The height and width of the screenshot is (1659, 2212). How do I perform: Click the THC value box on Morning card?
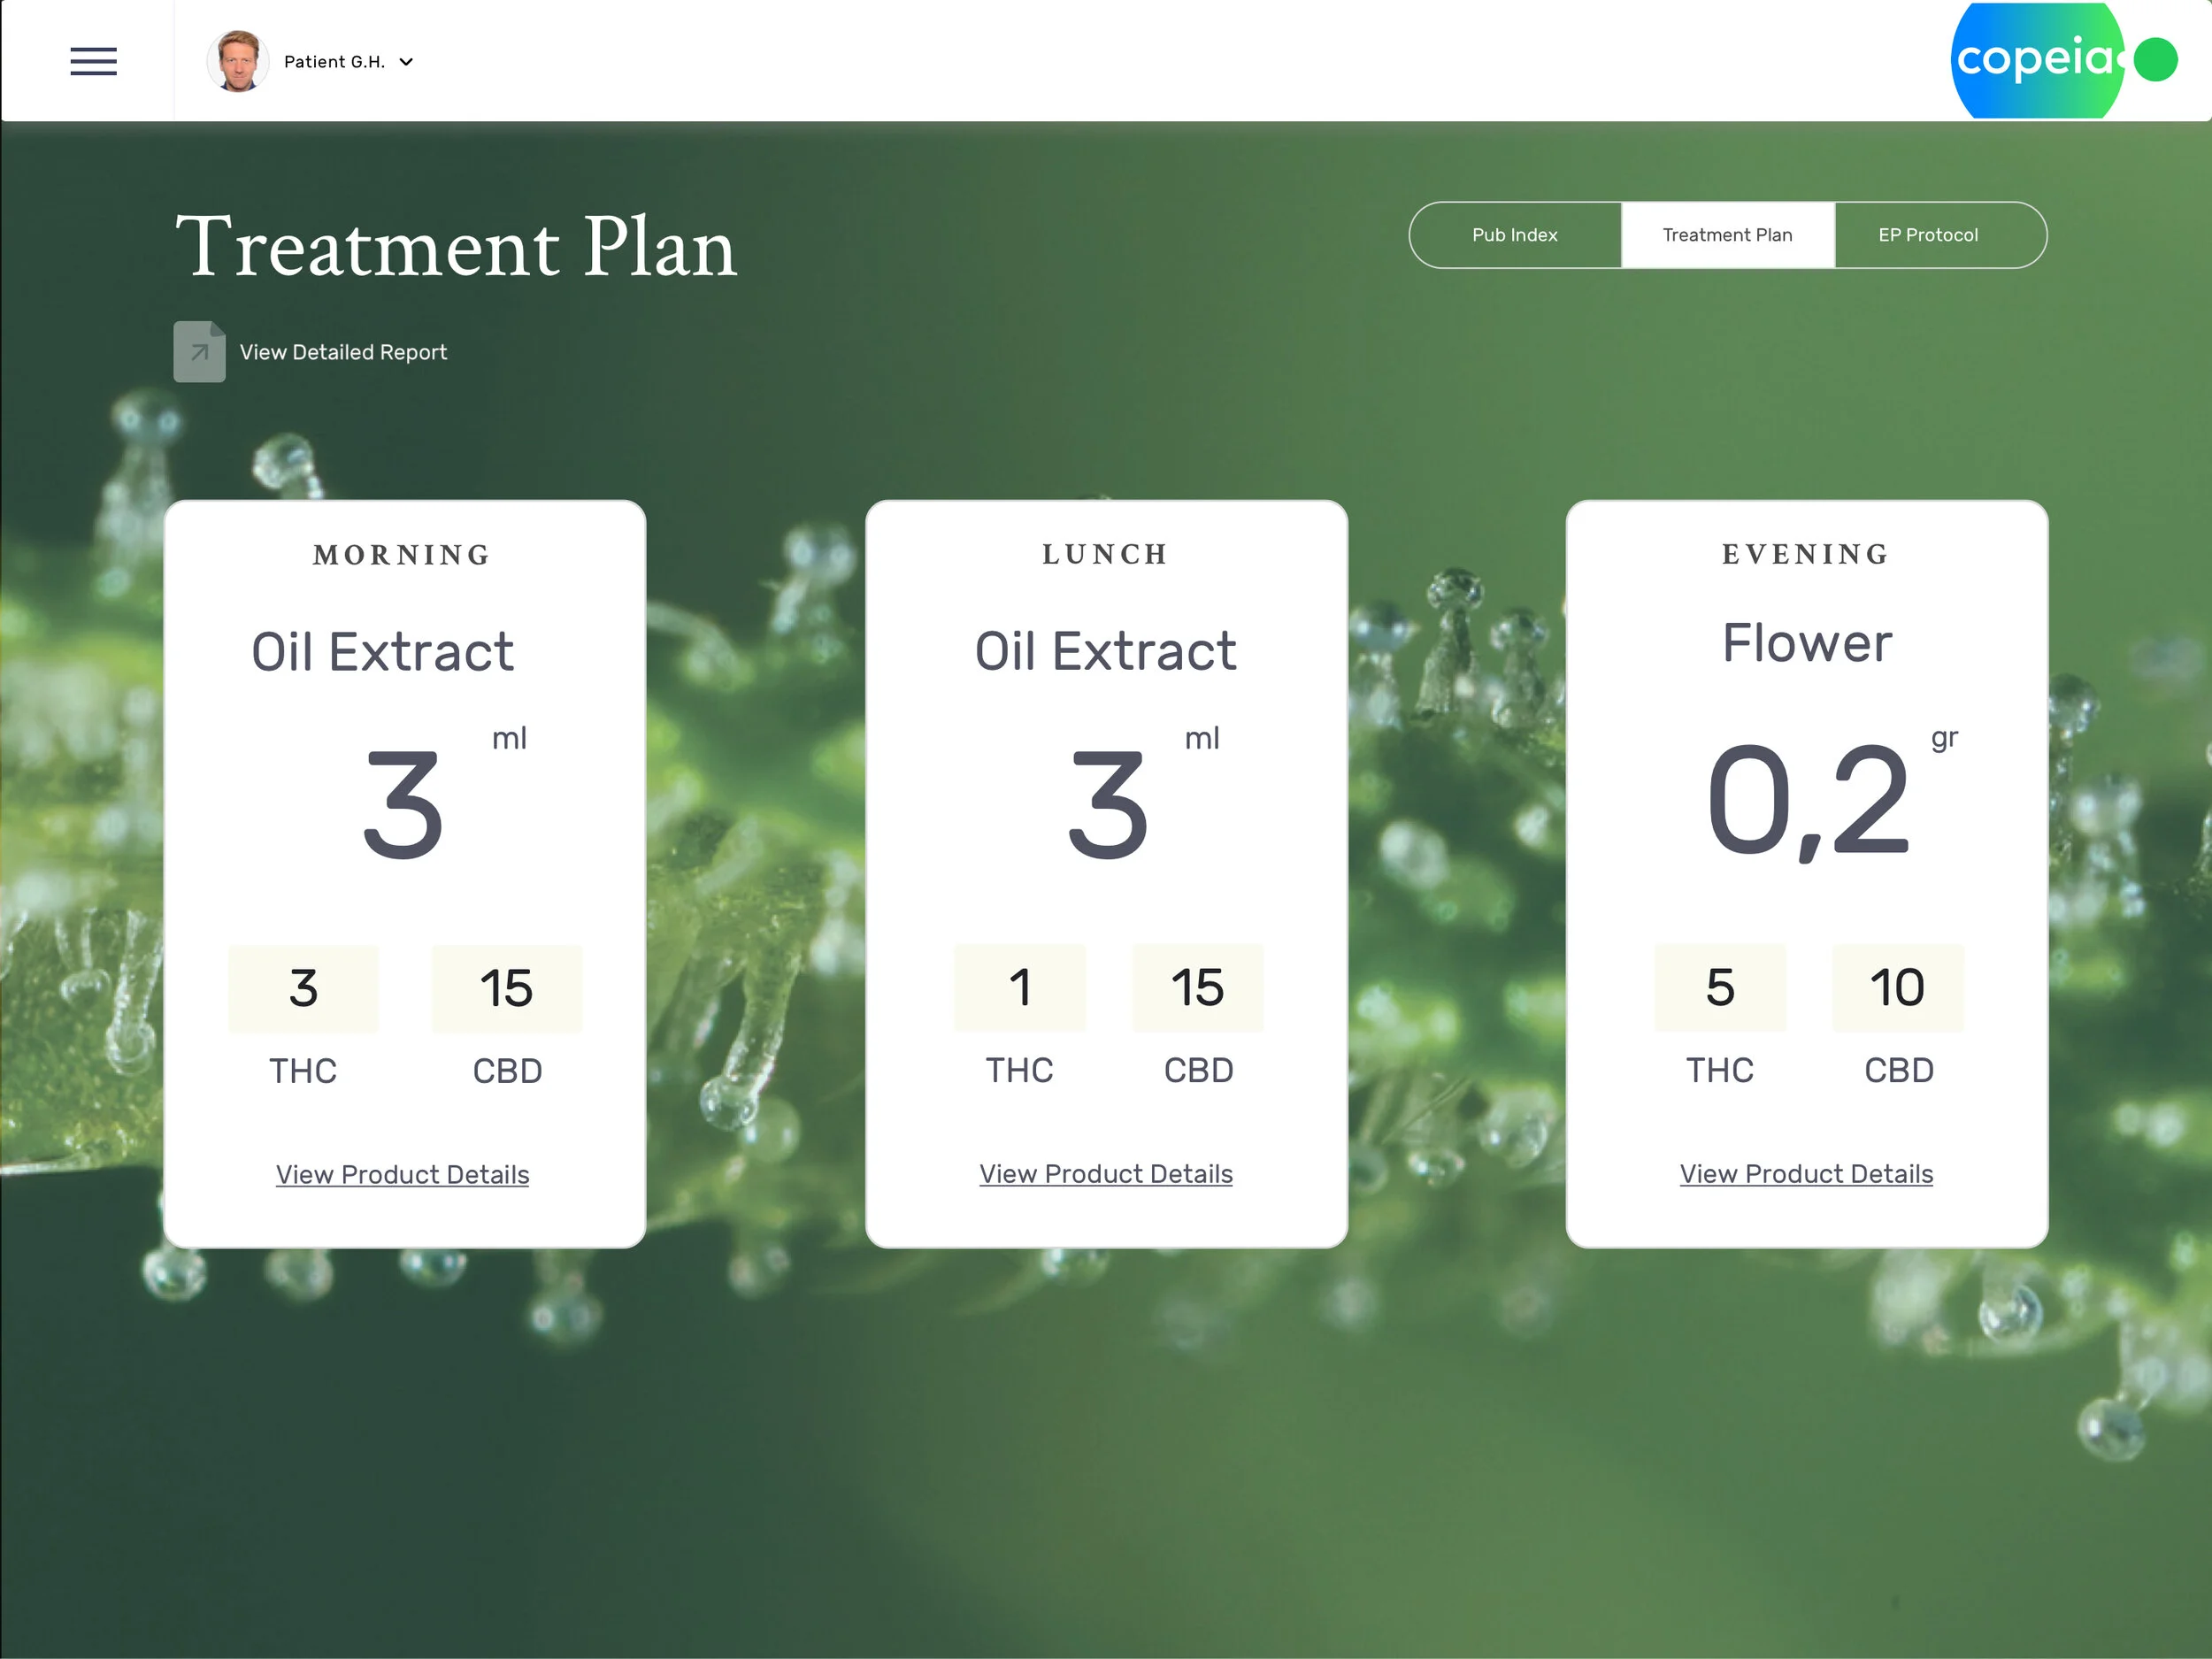pos(303,988)
